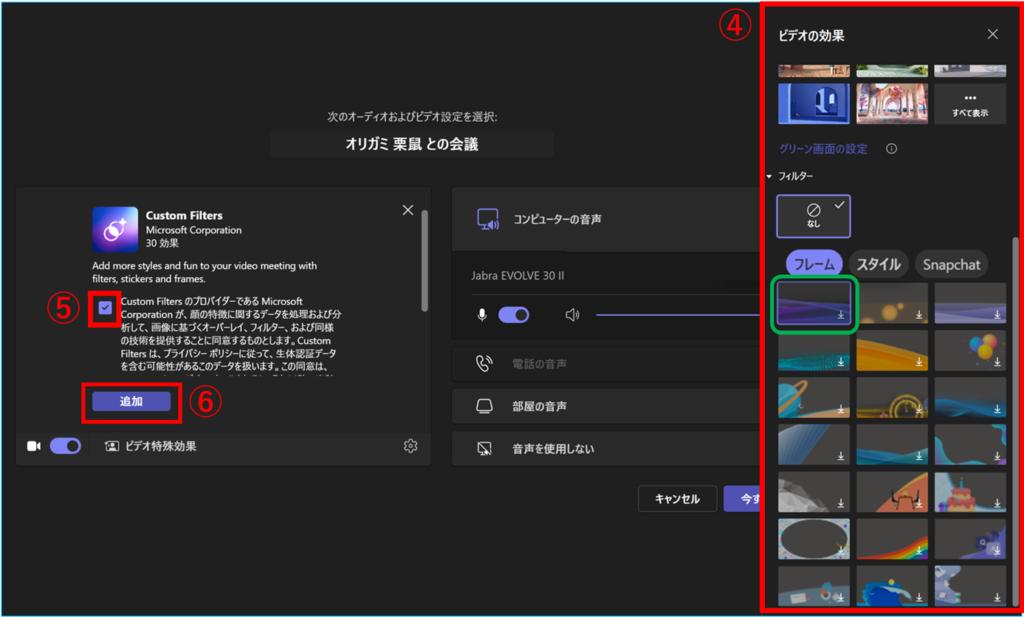This screenshot has height=617, width=1024.
Task: Open device settings gear icon
Action: (410, 446)
